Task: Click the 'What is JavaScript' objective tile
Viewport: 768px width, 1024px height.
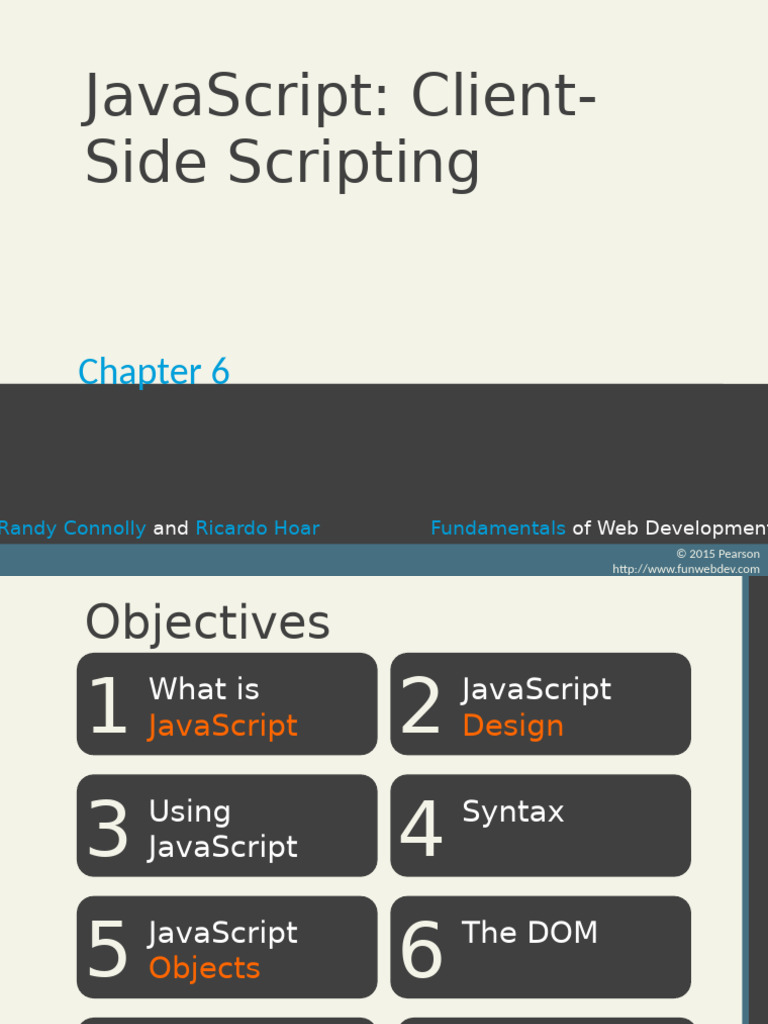Action: 227,705
